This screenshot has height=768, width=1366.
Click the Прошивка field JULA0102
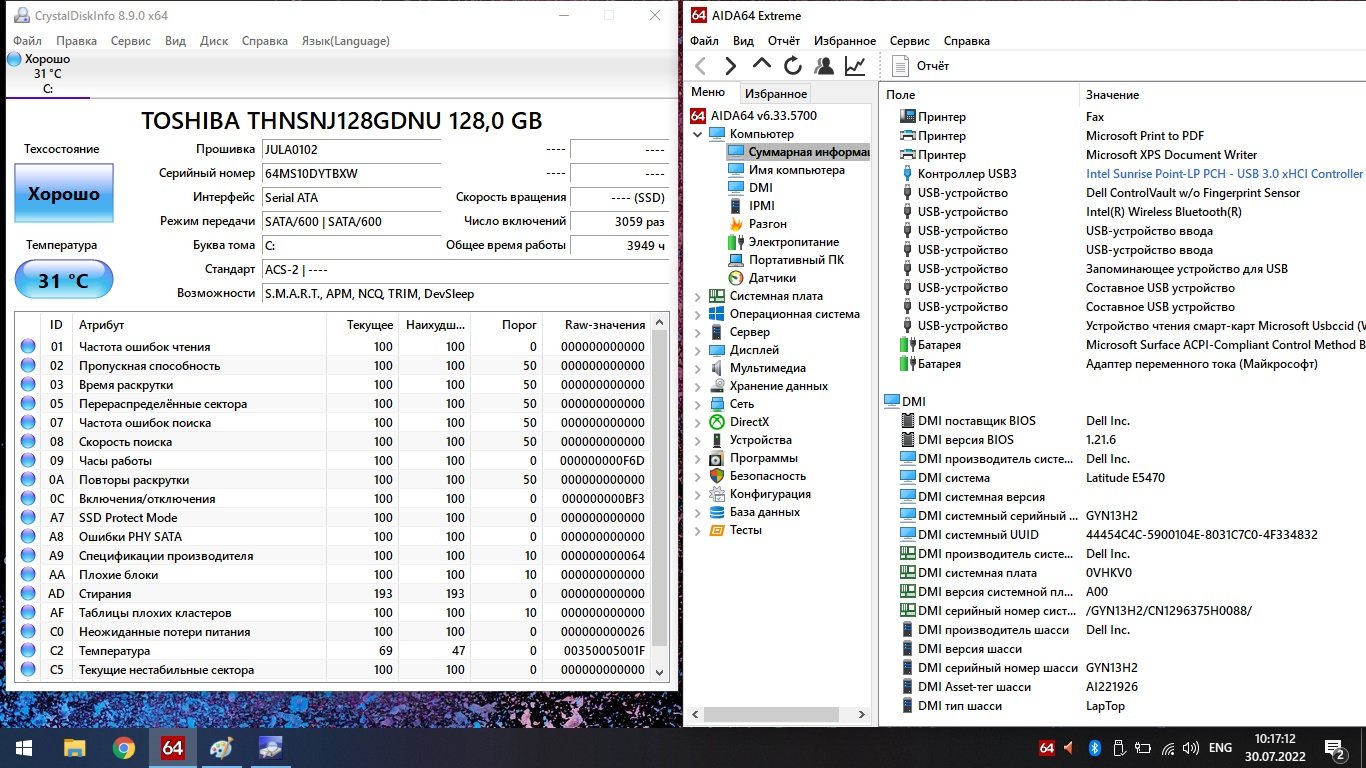350,149
